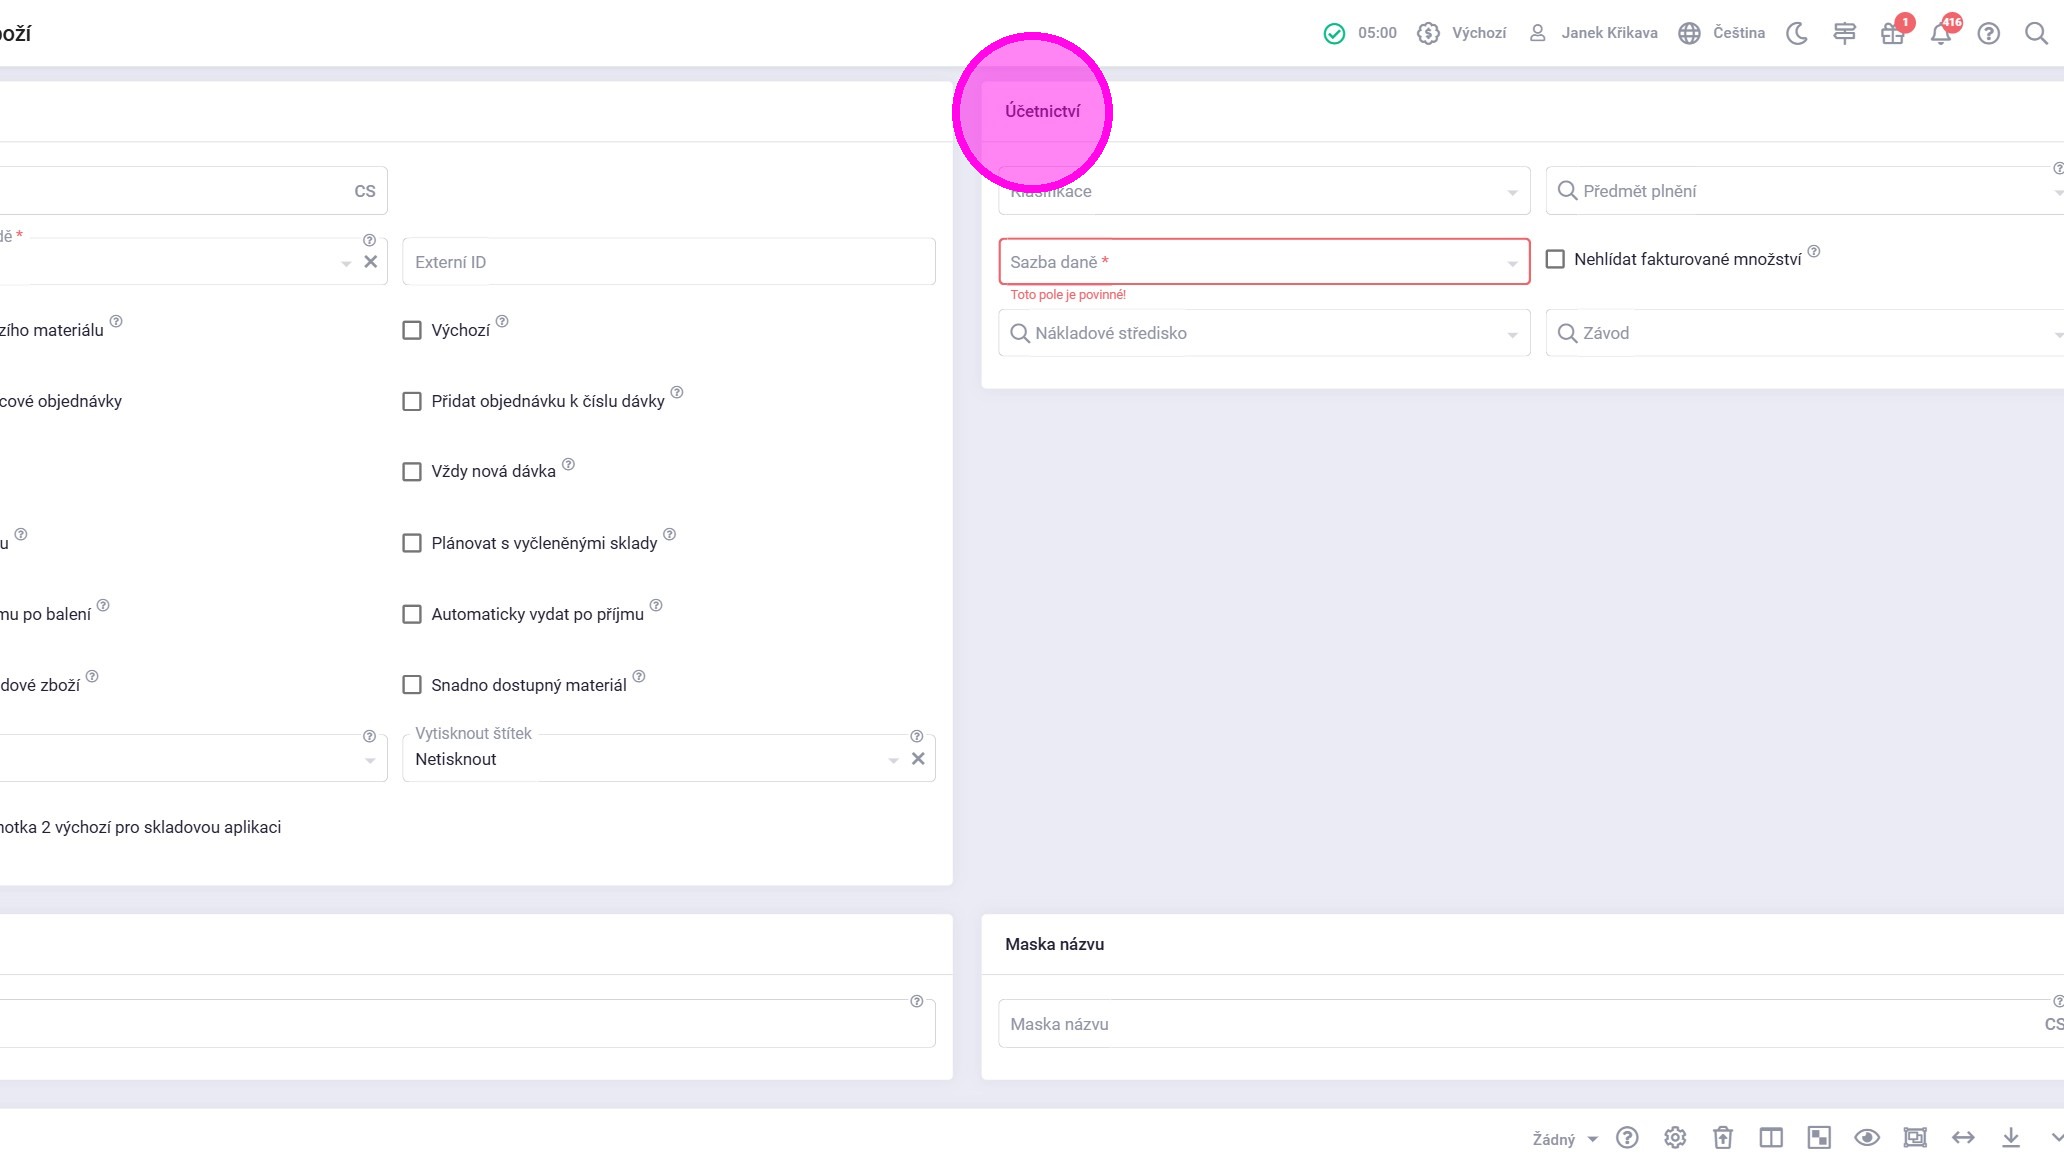Click the download arrow icon in footer

click(x=2010, y=1138)
